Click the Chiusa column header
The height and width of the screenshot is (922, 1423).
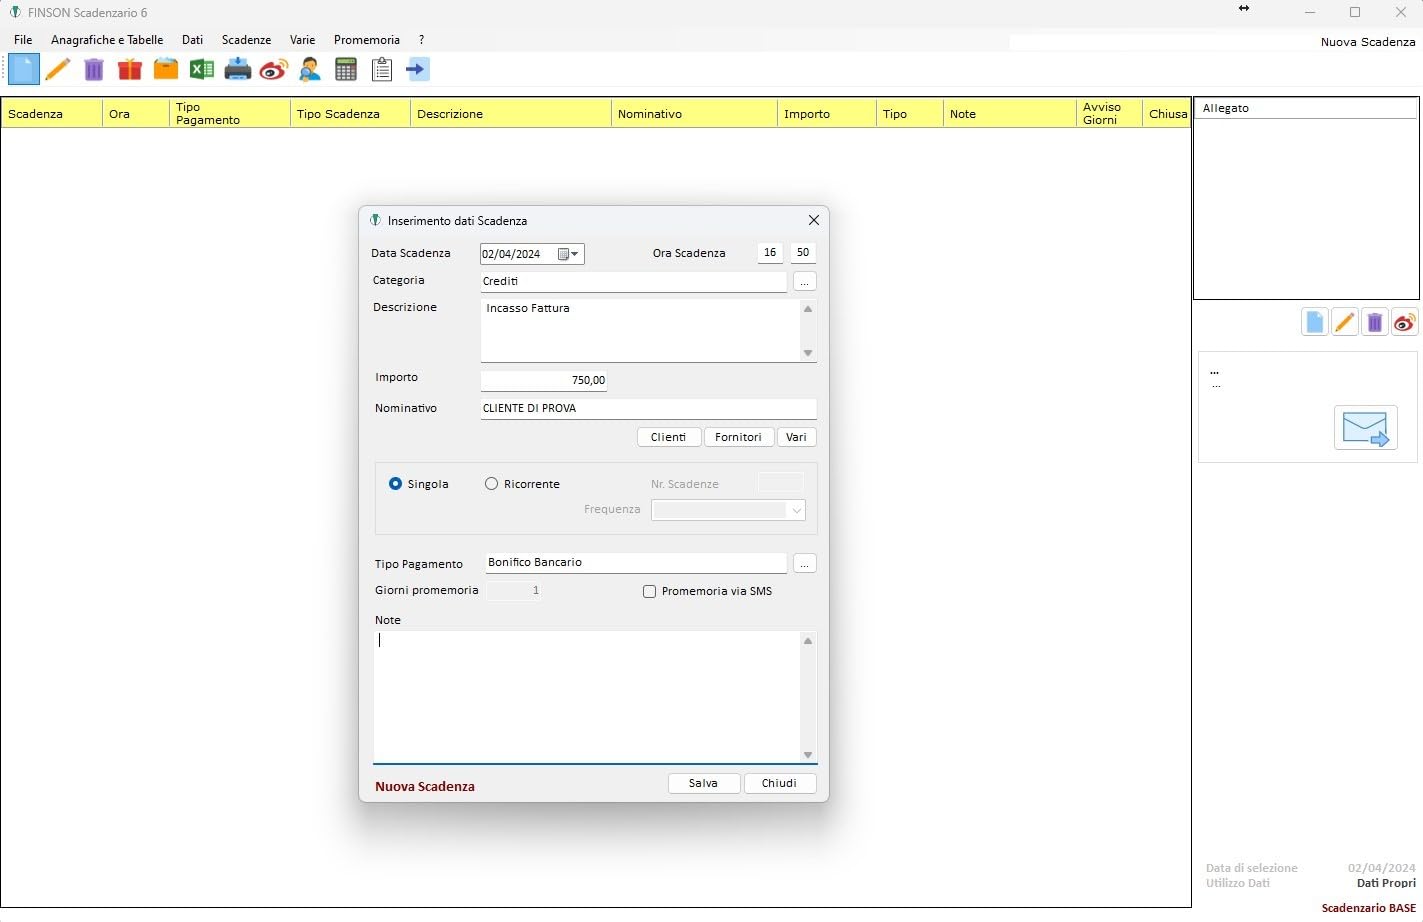click(1167, 113)
